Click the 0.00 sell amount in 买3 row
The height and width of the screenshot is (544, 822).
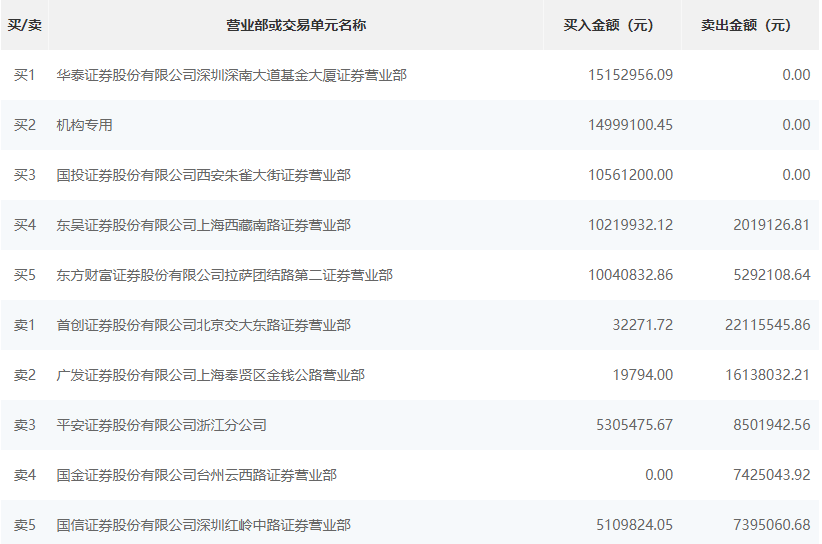click(796, 175)
